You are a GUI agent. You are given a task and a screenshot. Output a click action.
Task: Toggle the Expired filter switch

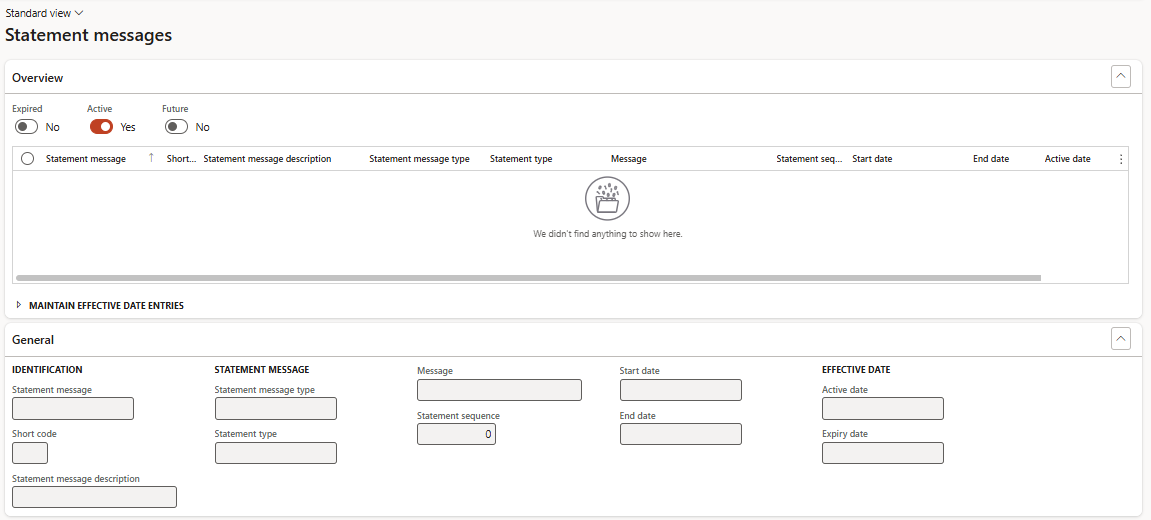point(26,127)
